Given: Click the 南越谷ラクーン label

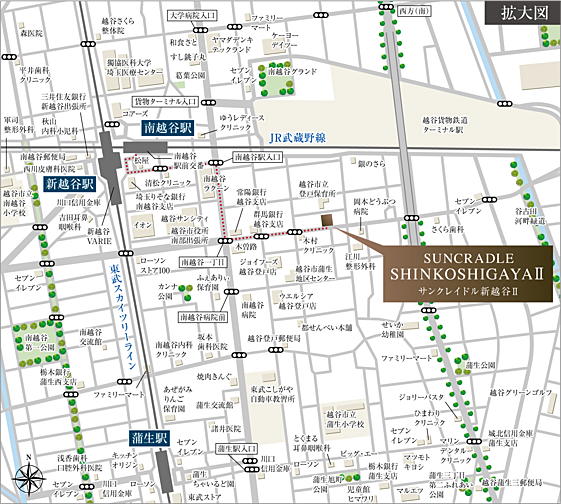Looking at the screenshot, I should (x=215, y=183).
